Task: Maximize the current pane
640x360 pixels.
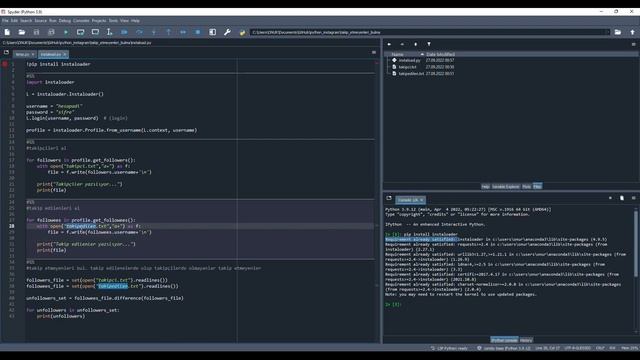Action: click(x=213, y=32)
